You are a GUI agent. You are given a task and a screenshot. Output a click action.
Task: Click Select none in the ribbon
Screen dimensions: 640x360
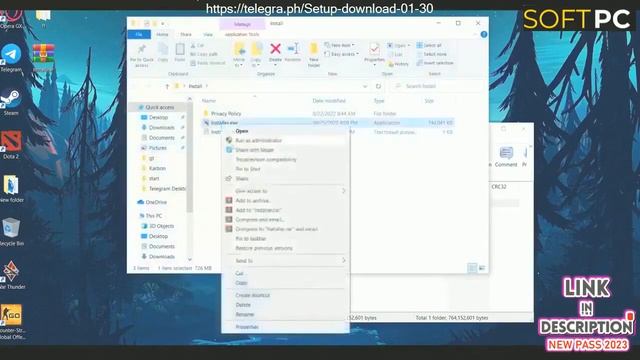(x=431, y=54)
